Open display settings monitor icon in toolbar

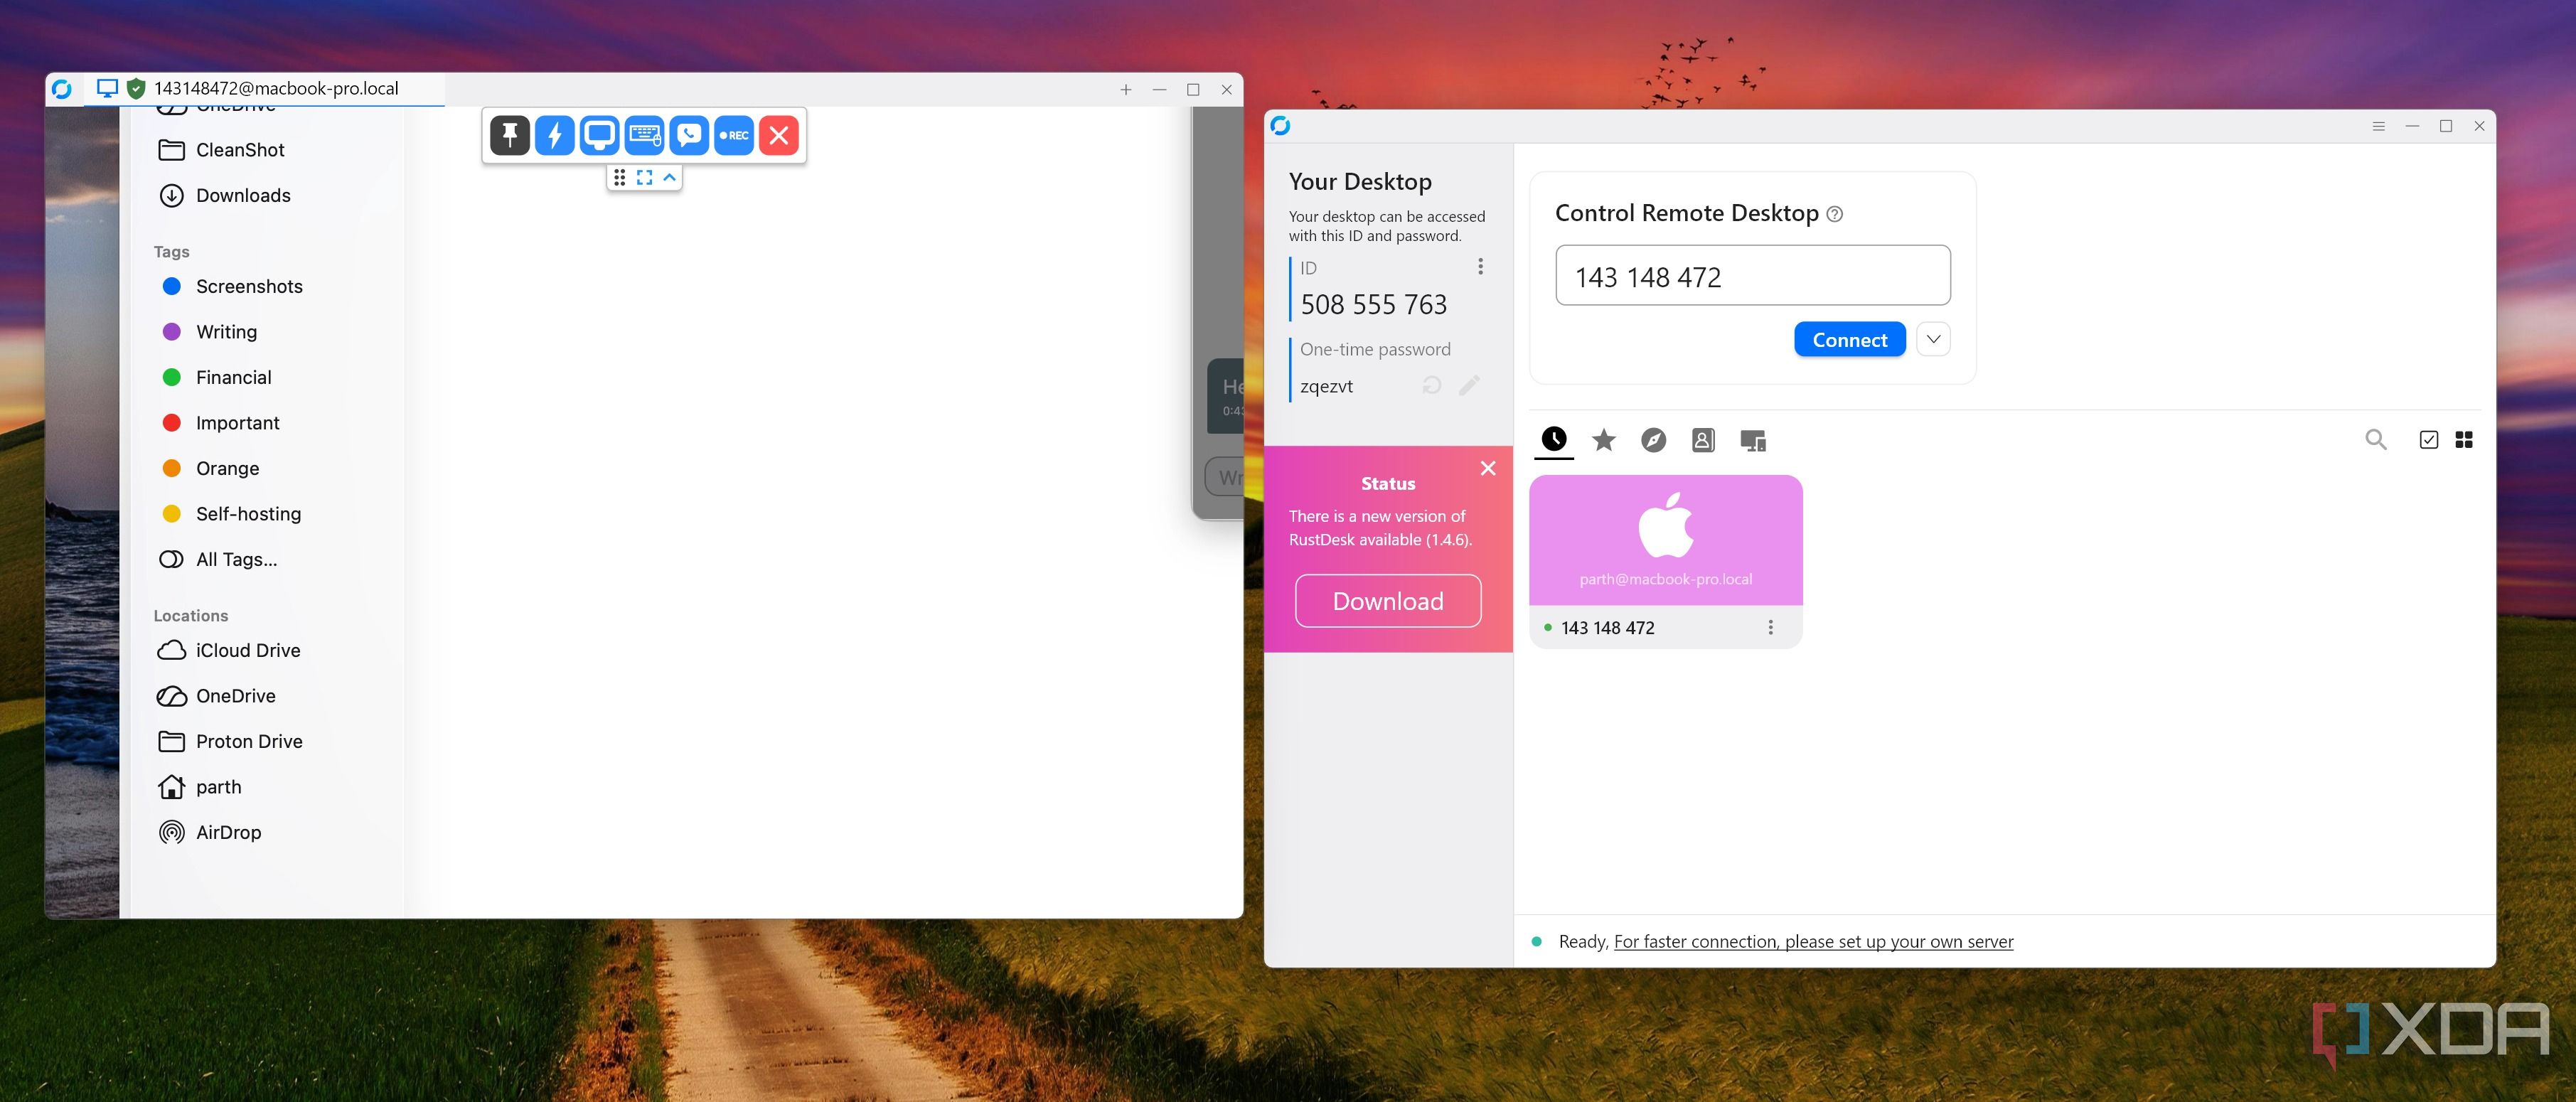point(599,135)
